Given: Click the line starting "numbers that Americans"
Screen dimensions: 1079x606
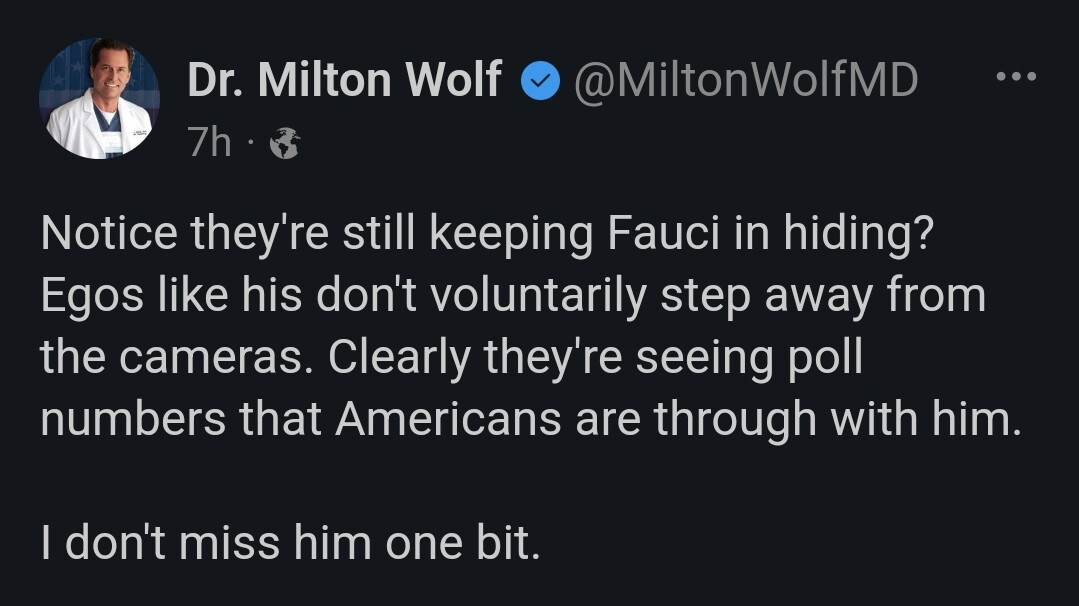Looking at the screenshot, I should pyautogui.click(x=532, y=418).
